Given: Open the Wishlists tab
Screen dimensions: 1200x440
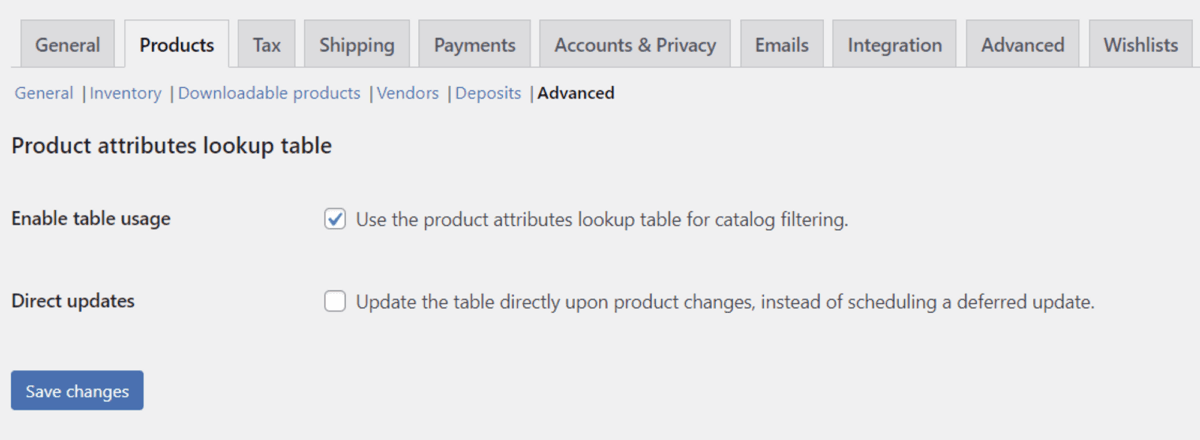Looking at the screenshot, I should pyautogui.click(x=1141, y=45).
